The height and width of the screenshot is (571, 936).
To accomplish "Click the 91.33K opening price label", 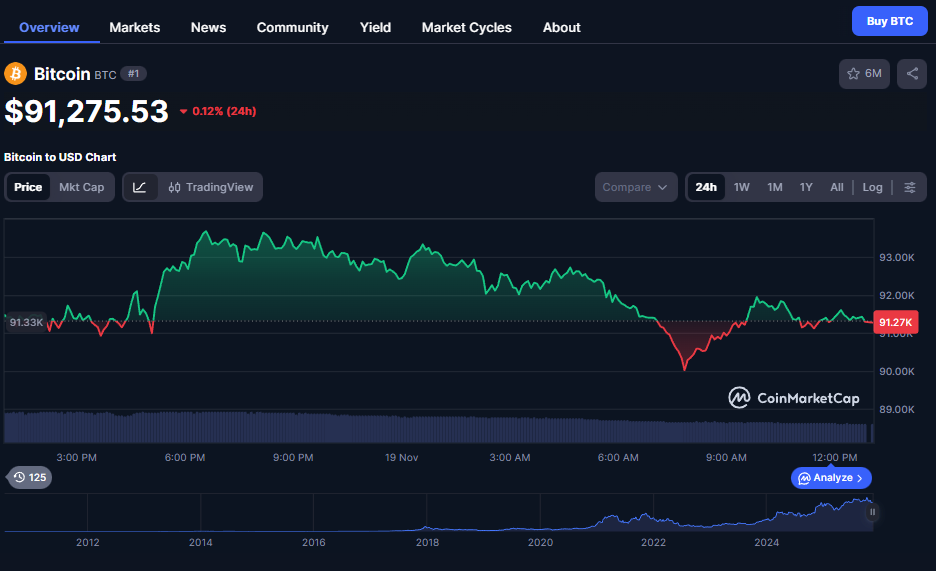I will tap(26, 322).
